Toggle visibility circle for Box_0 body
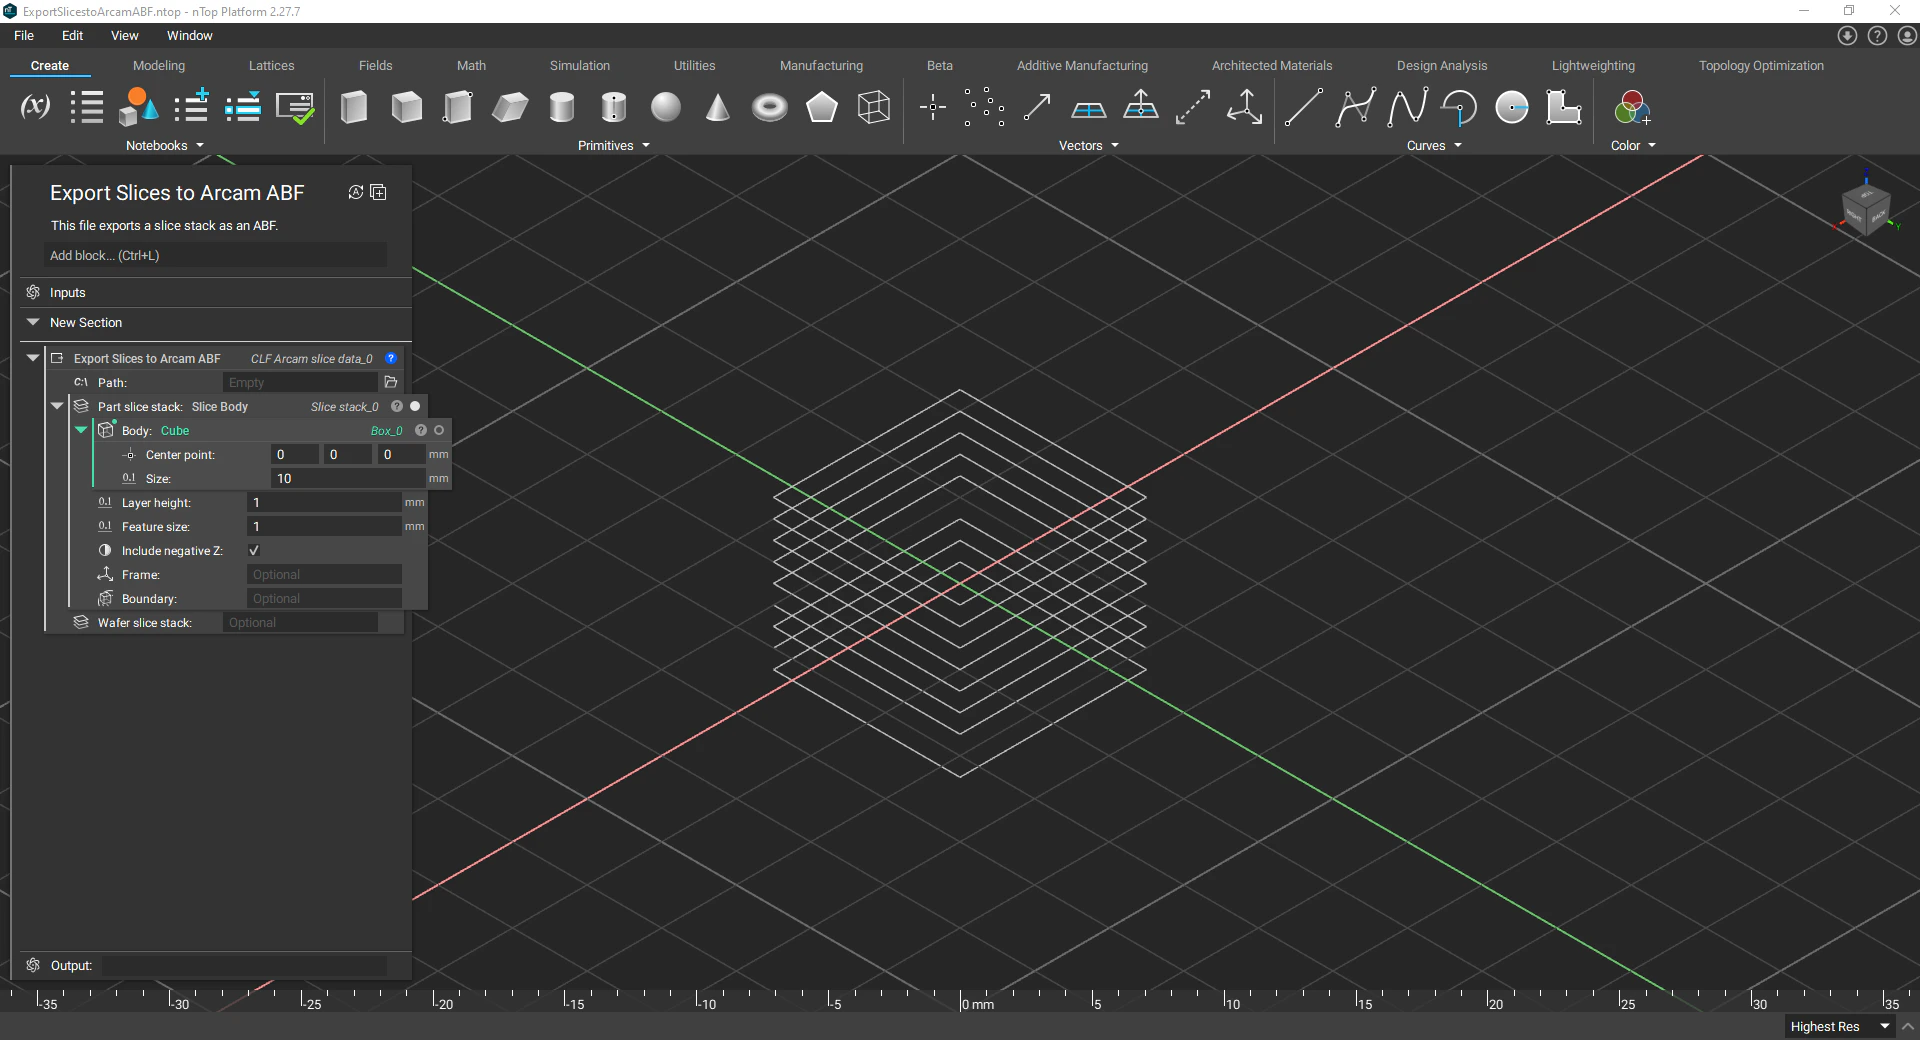The image size is (1920, 1040). (x=439, y=430)
